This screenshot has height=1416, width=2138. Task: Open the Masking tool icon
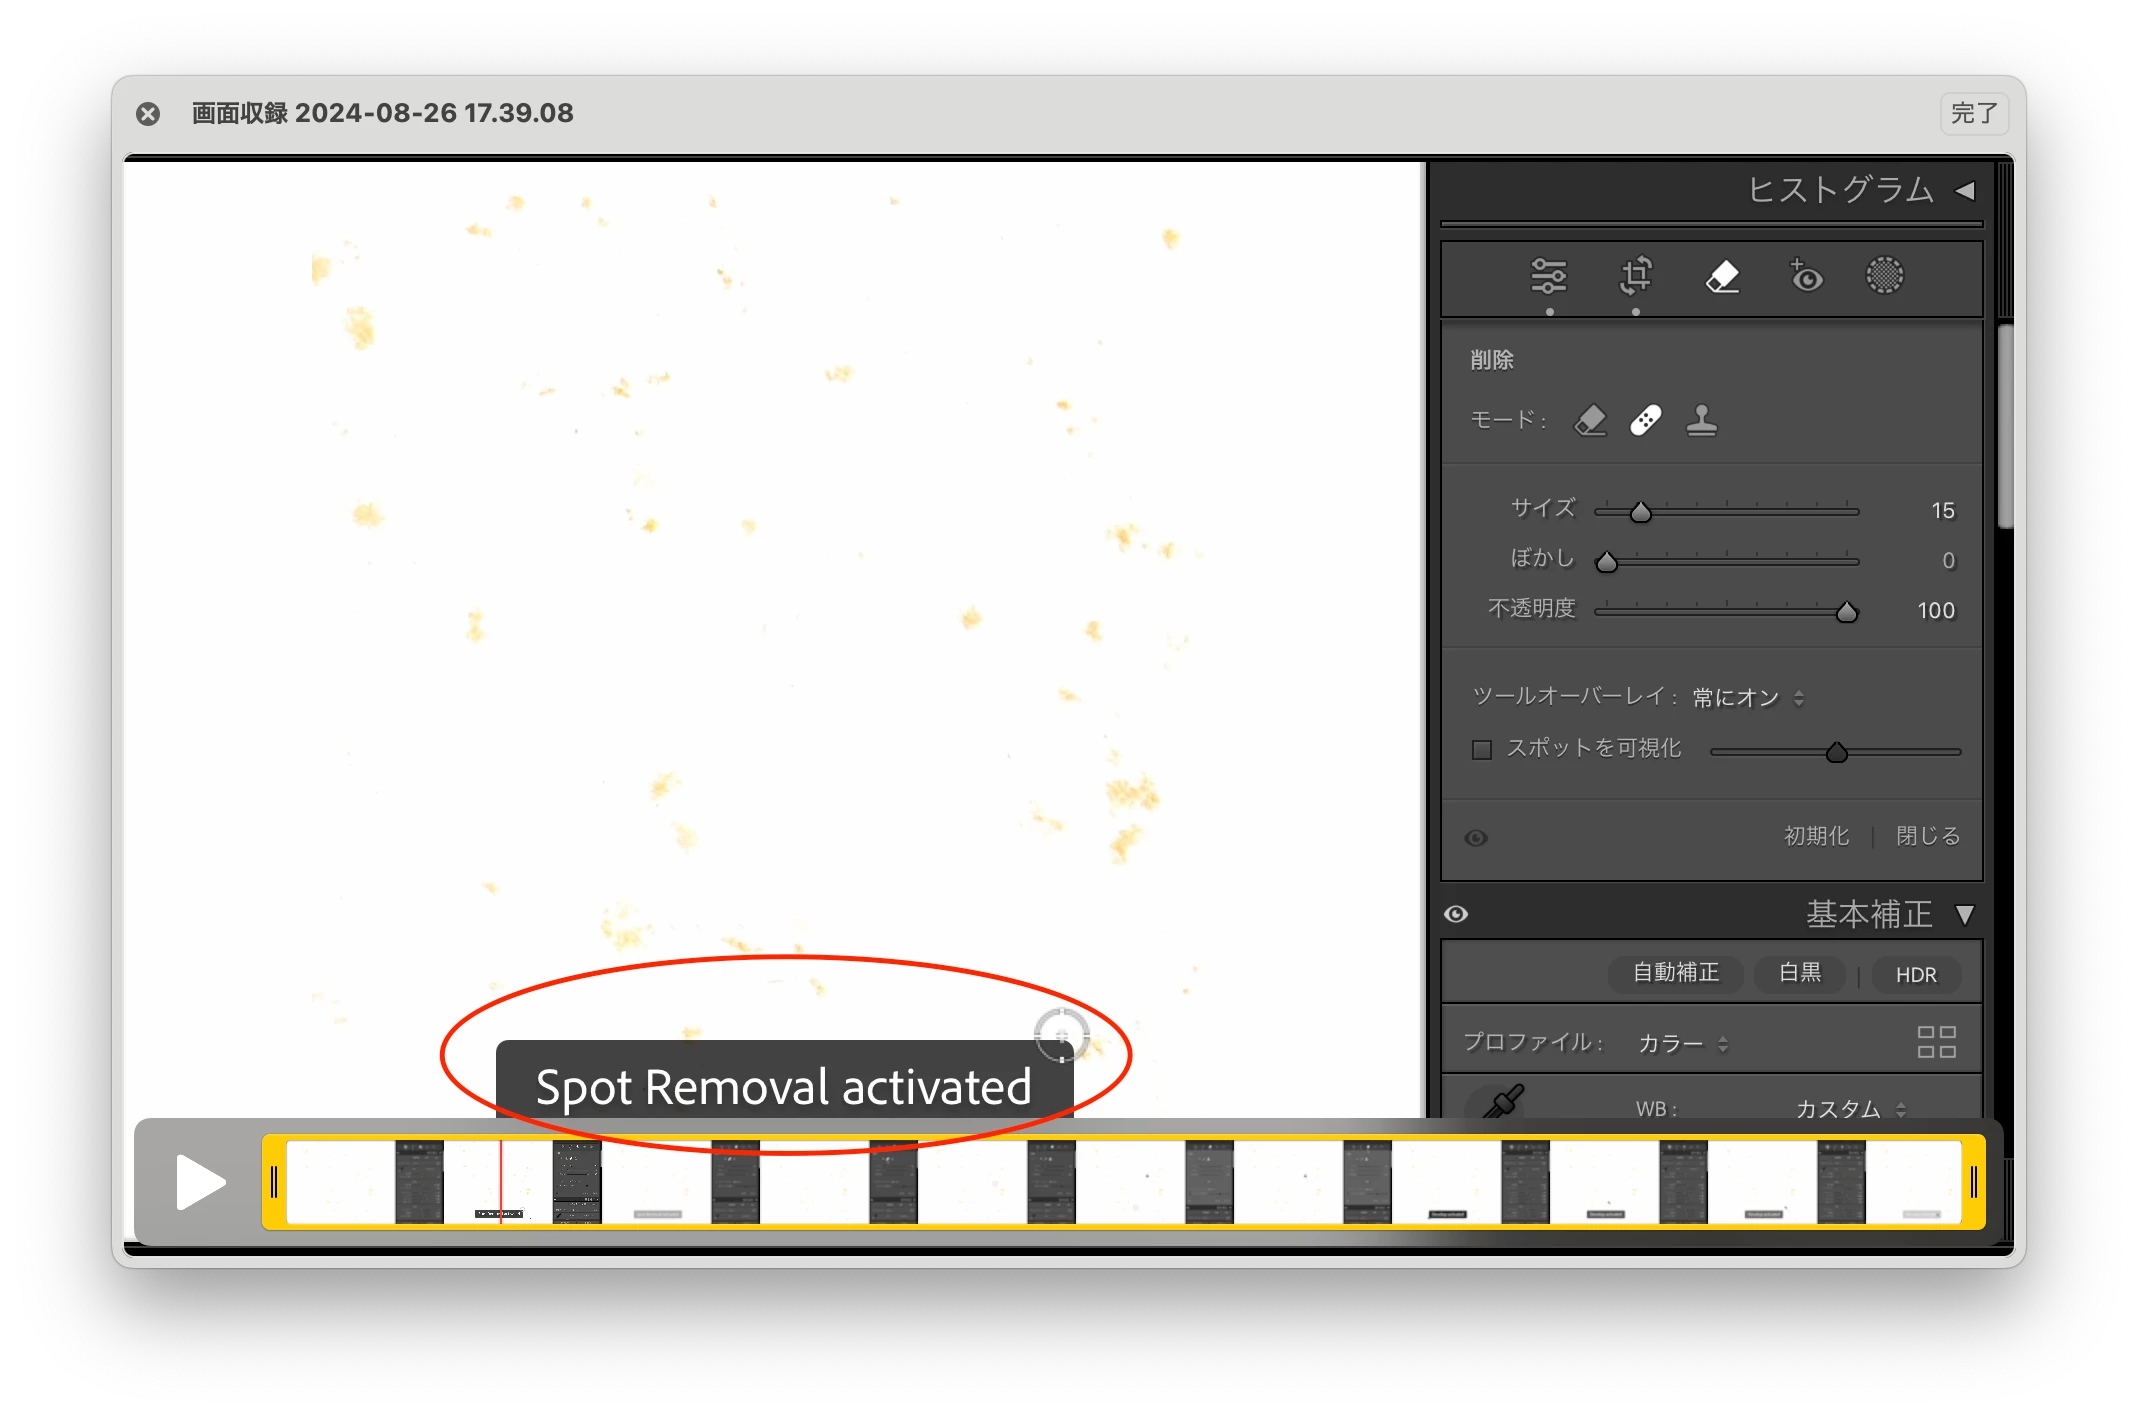pos(1884,276)
